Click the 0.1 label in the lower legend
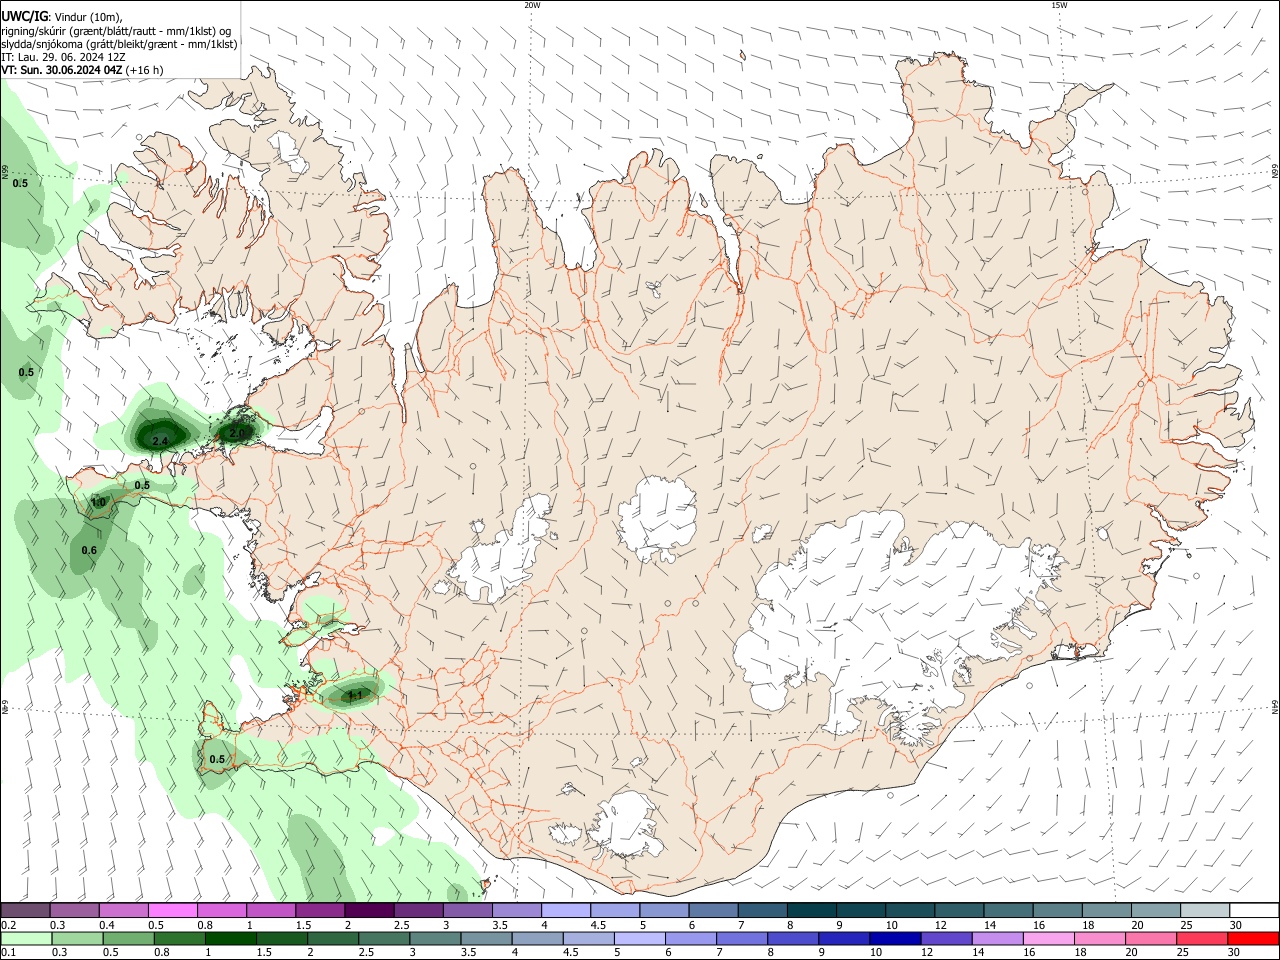 click(8, 952)
